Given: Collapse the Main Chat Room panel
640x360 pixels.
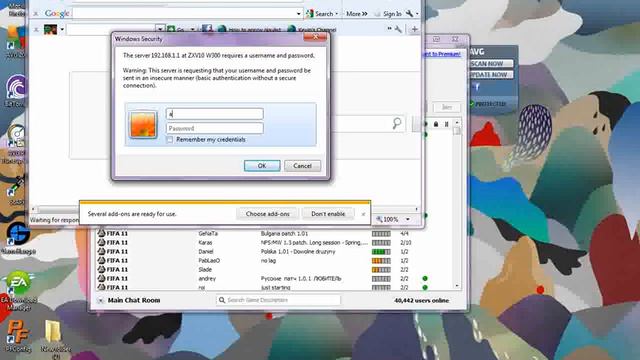Looking at the screenshot, I should click(x=100, y=300).
